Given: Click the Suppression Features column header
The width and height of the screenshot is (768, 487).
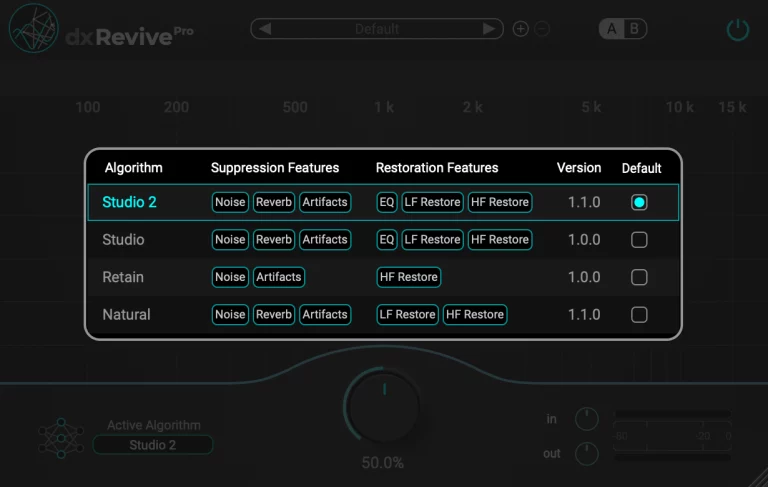Looking at the screenshot, I should 275,168.
